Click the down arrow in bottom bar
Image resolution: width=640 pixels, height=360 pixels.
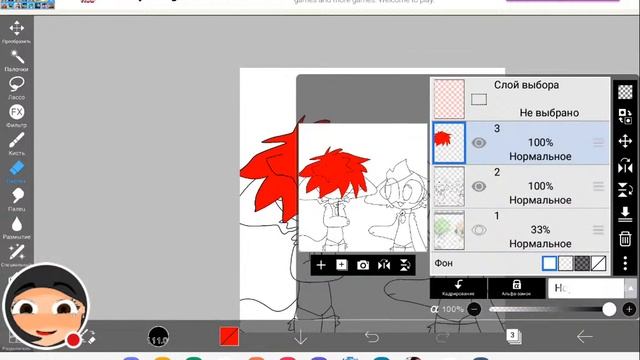coord(301,337)
